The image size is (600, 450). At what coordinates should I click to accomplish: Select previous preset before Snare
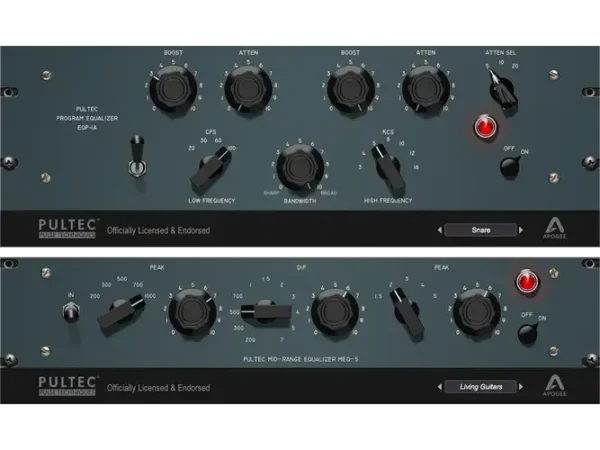point(439,230)
